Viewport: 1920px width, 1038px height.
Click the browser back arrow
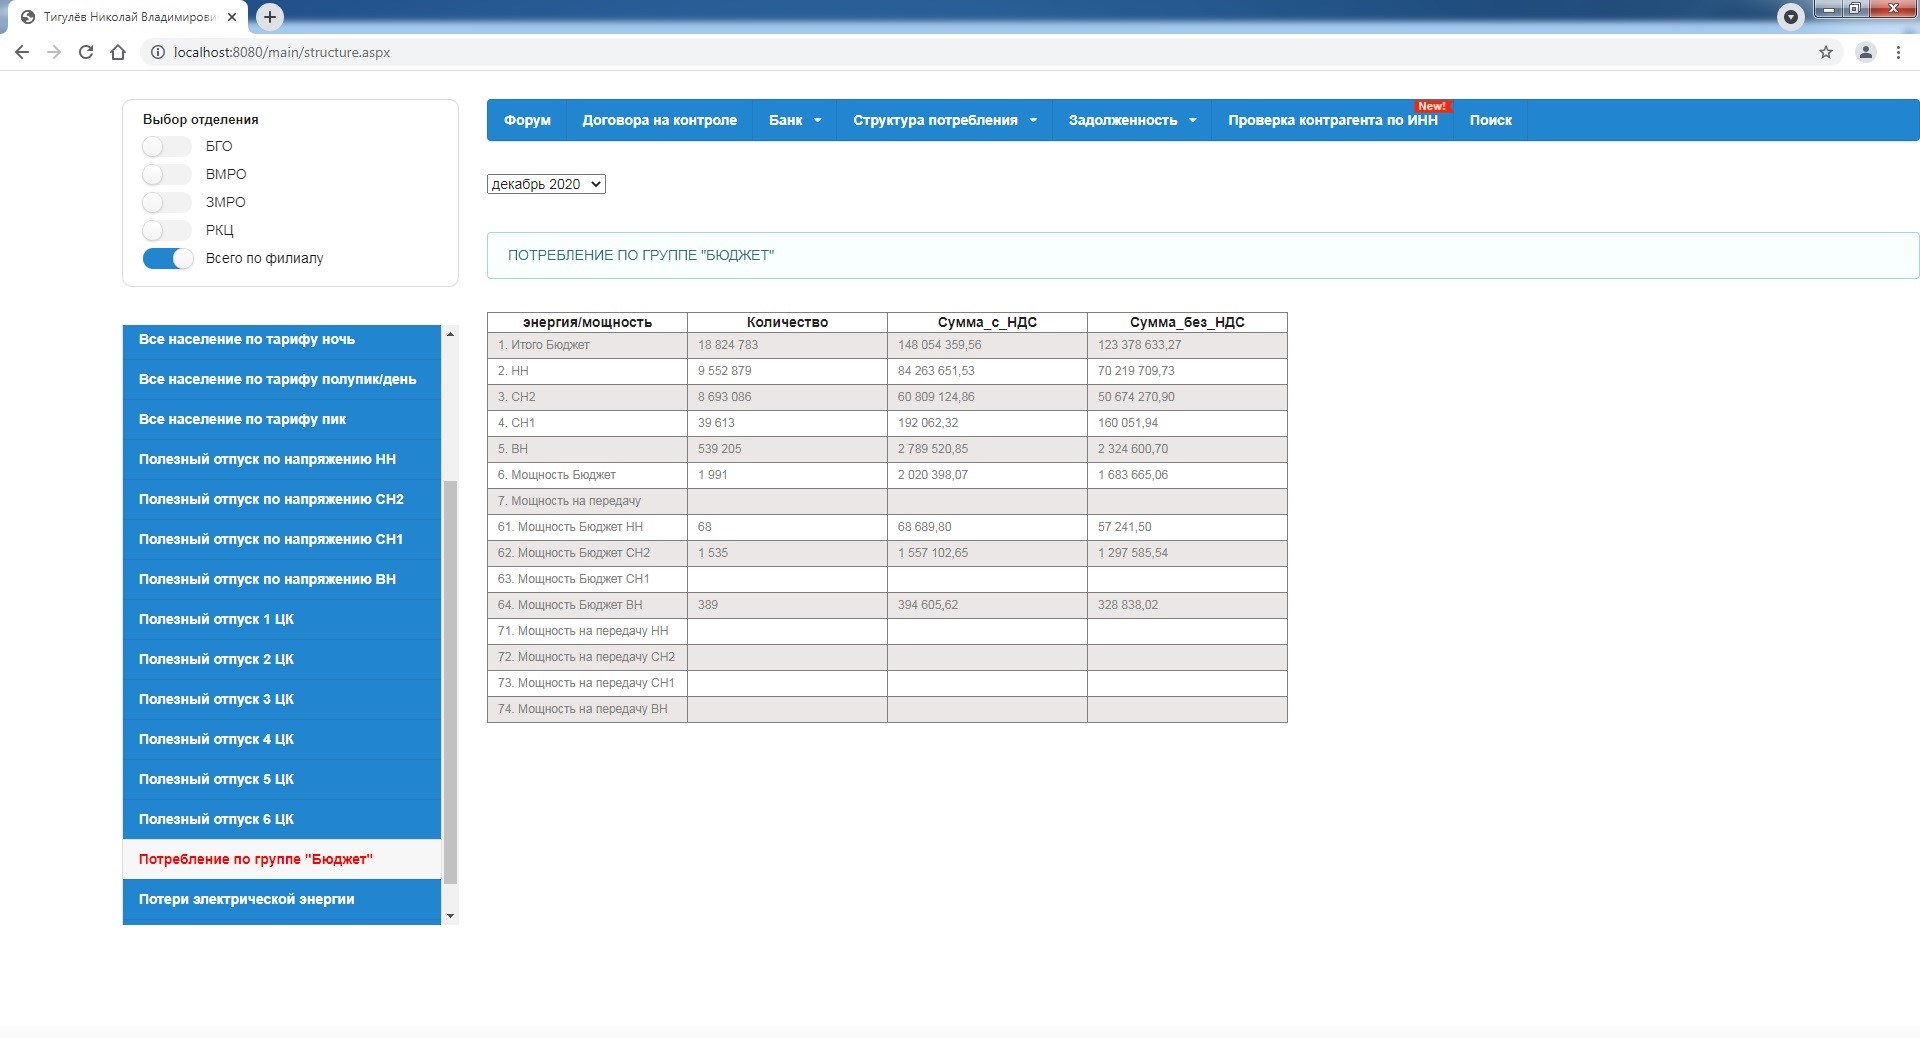[x=22, y=52]
